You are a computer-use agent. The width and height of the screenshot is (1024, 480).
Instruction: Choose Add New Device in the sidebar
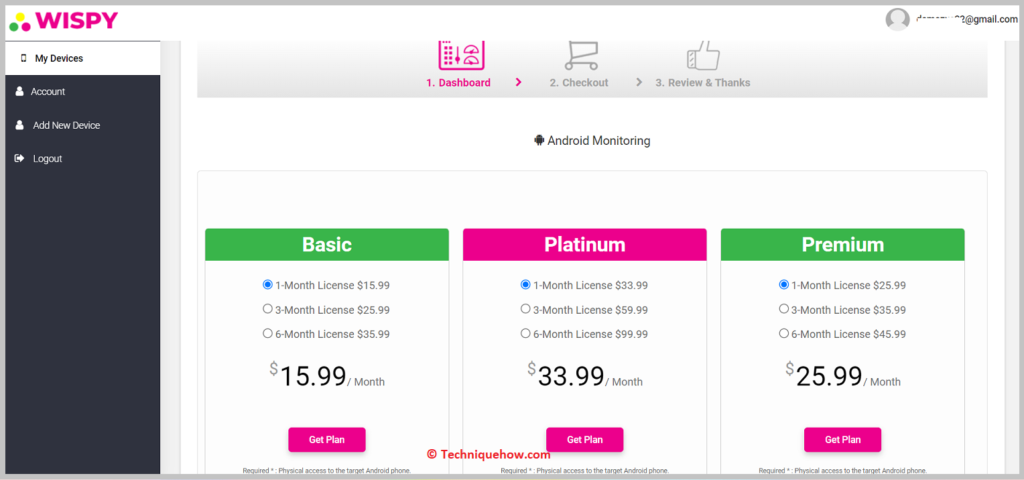tap(82, 125)
